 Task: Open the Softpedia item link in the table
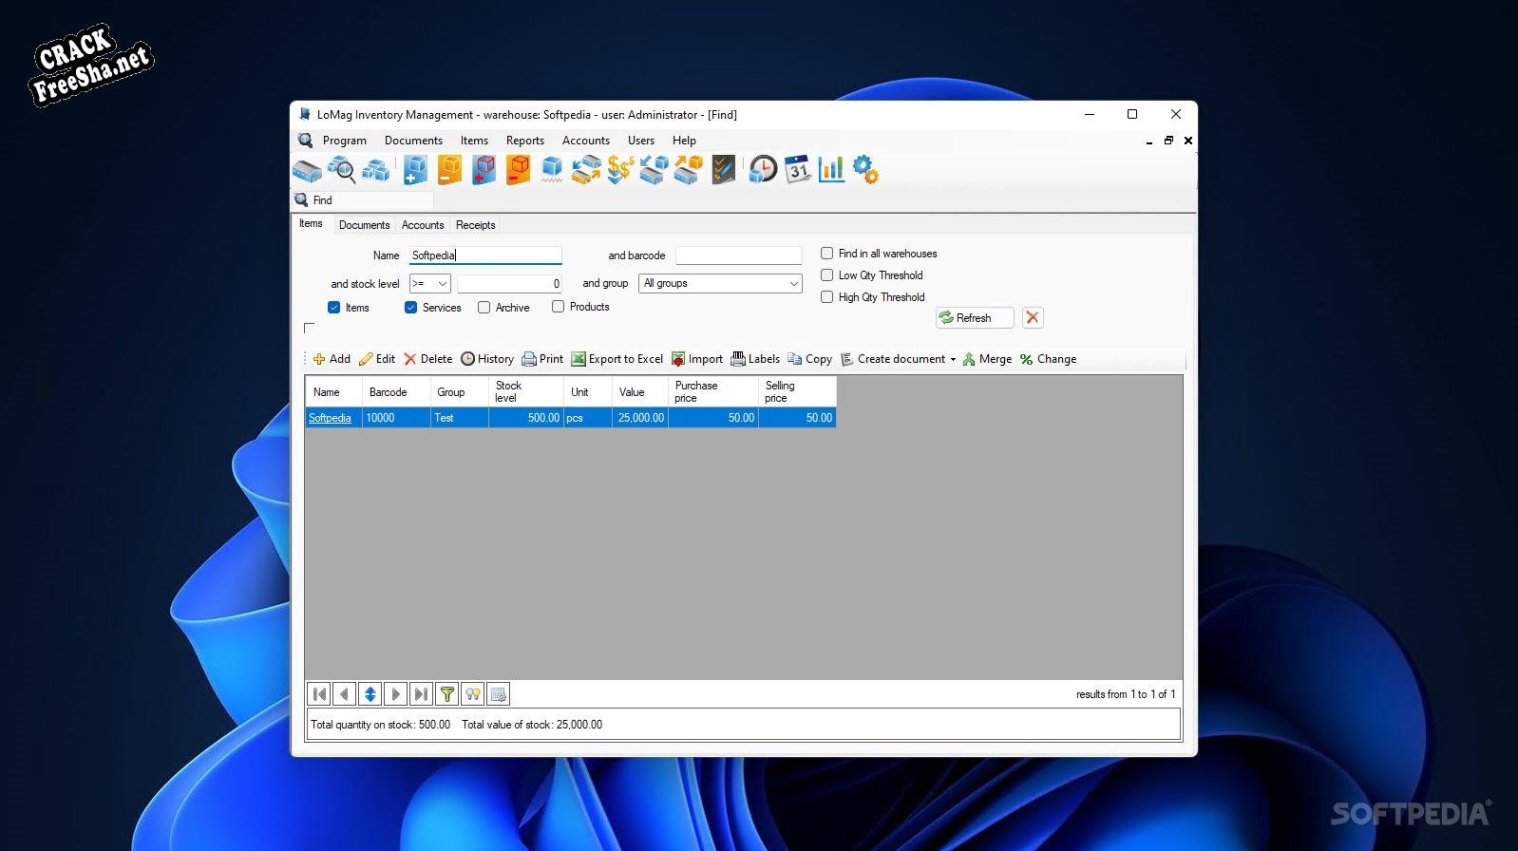[330, 418]
